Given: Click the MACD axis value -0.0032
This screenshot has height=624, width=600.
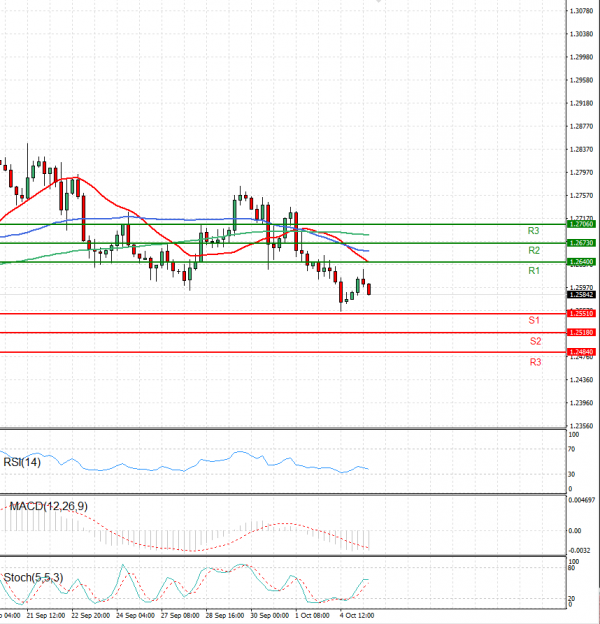Looking at the screenshot, I should tap(579, 550).
